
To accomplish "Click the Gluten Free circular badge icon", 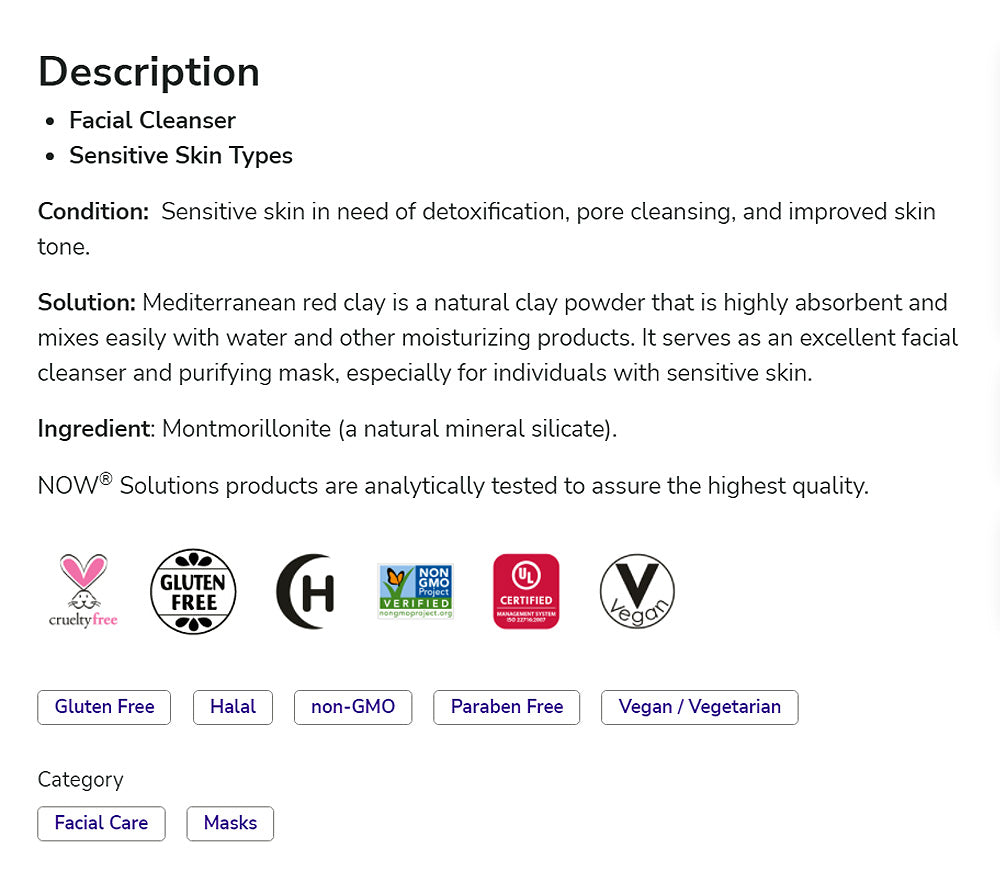I will tap(193, 591).
